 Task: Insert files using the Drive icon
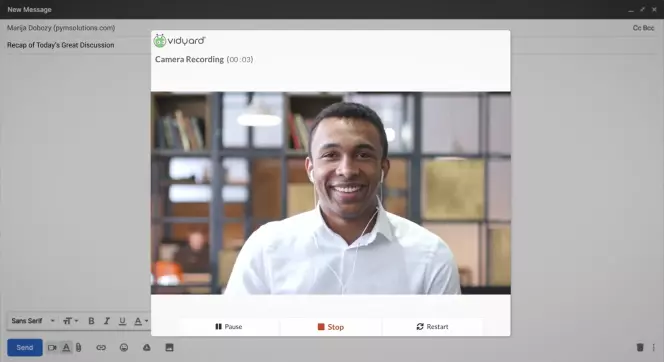[x=147, y=348]
